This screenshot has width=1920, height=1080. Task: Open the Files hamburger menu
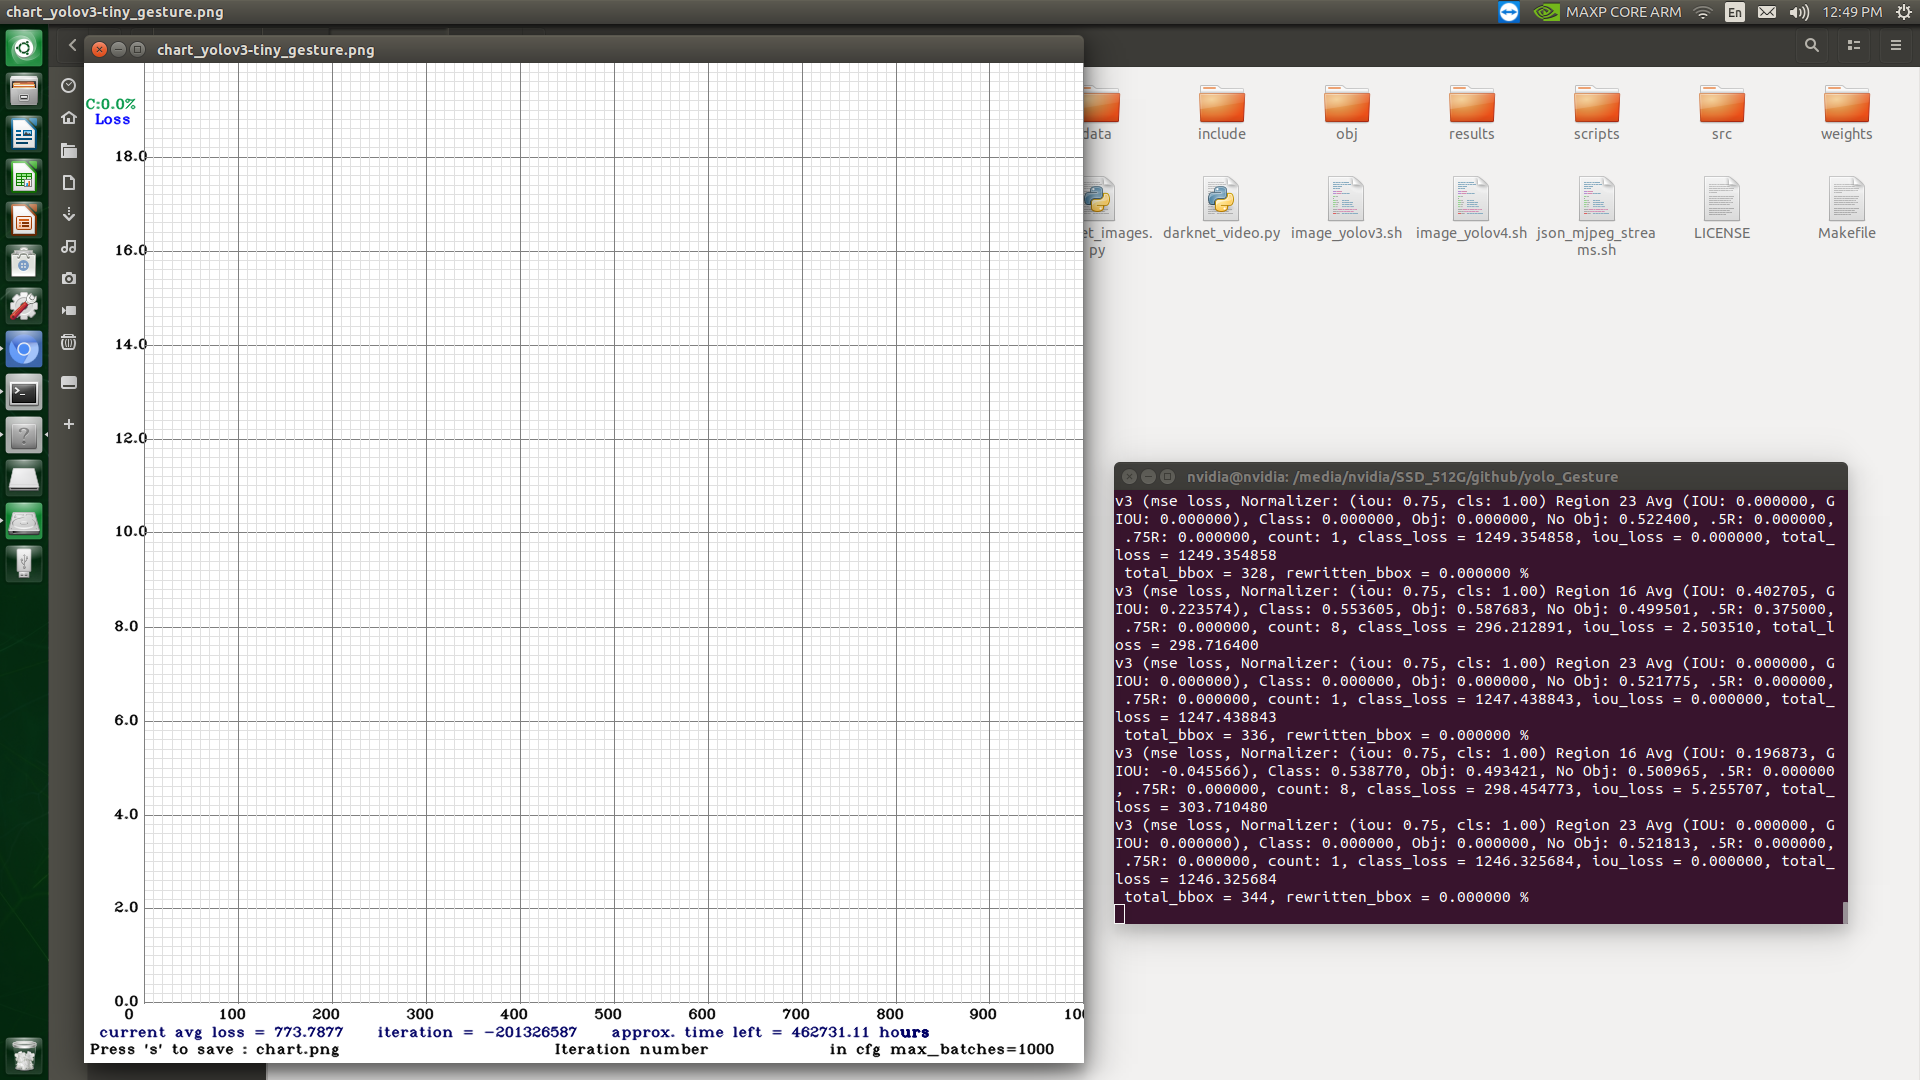point(1895,45)
